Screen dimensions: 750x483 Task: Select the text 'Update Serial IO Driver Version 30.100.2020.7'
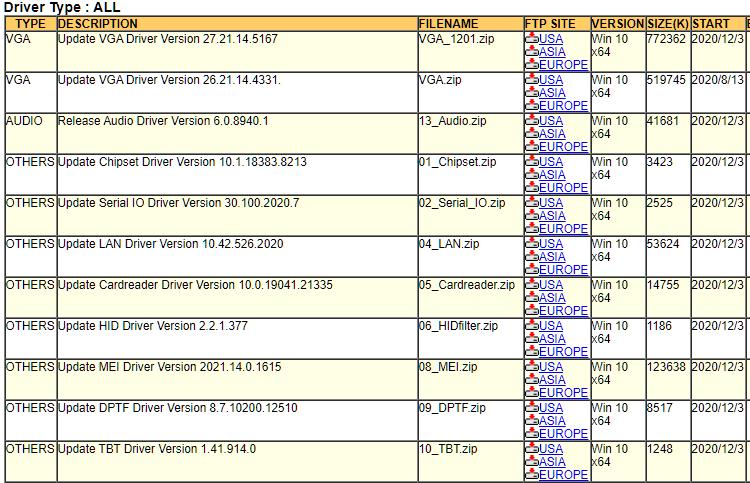click(178, 203)
